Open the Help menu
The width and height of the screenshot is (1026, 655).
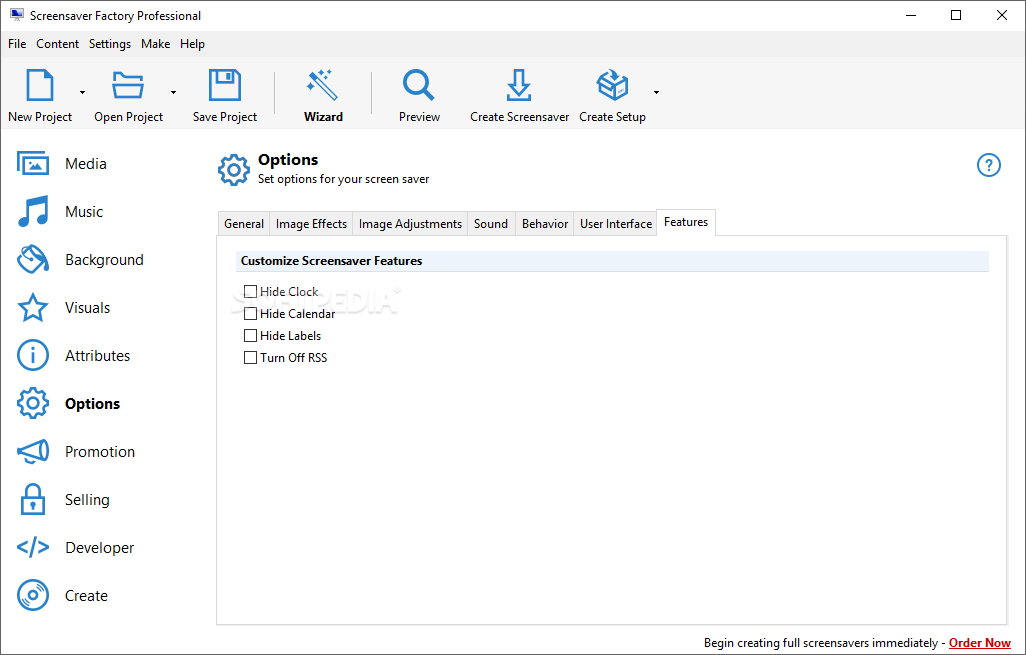coord(192,44)
